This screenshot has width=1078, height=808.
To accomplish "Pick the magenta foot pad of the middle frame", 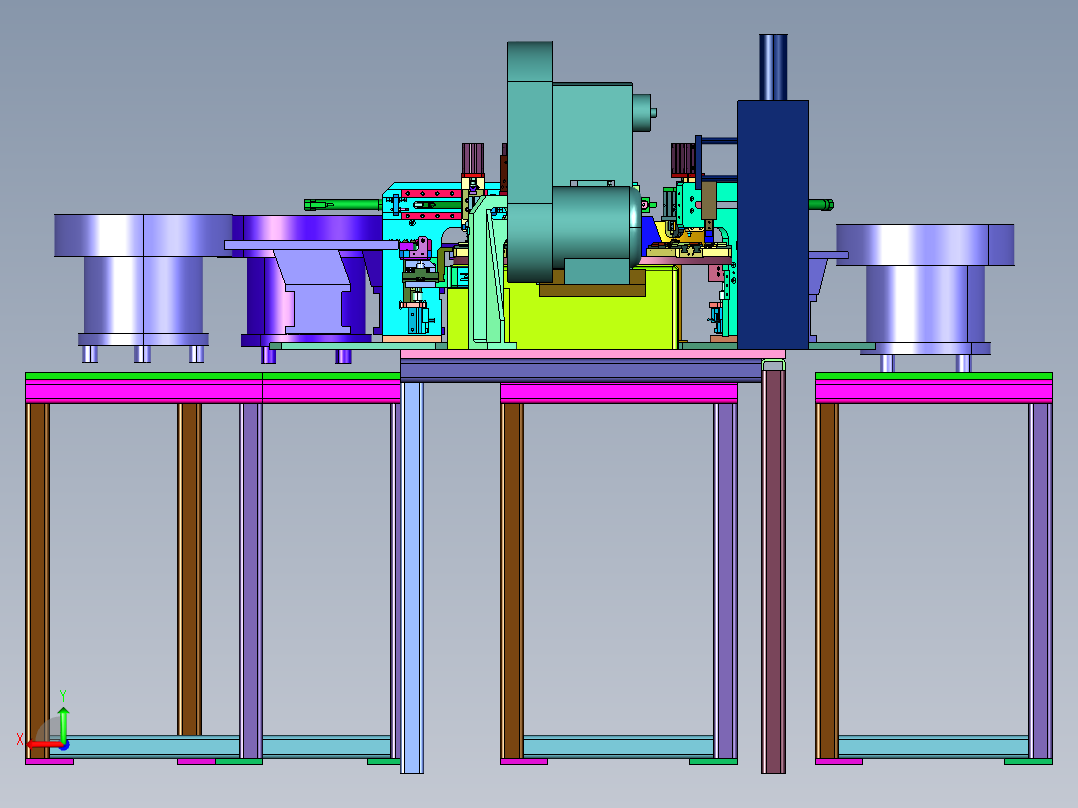I will coord(524,761).
